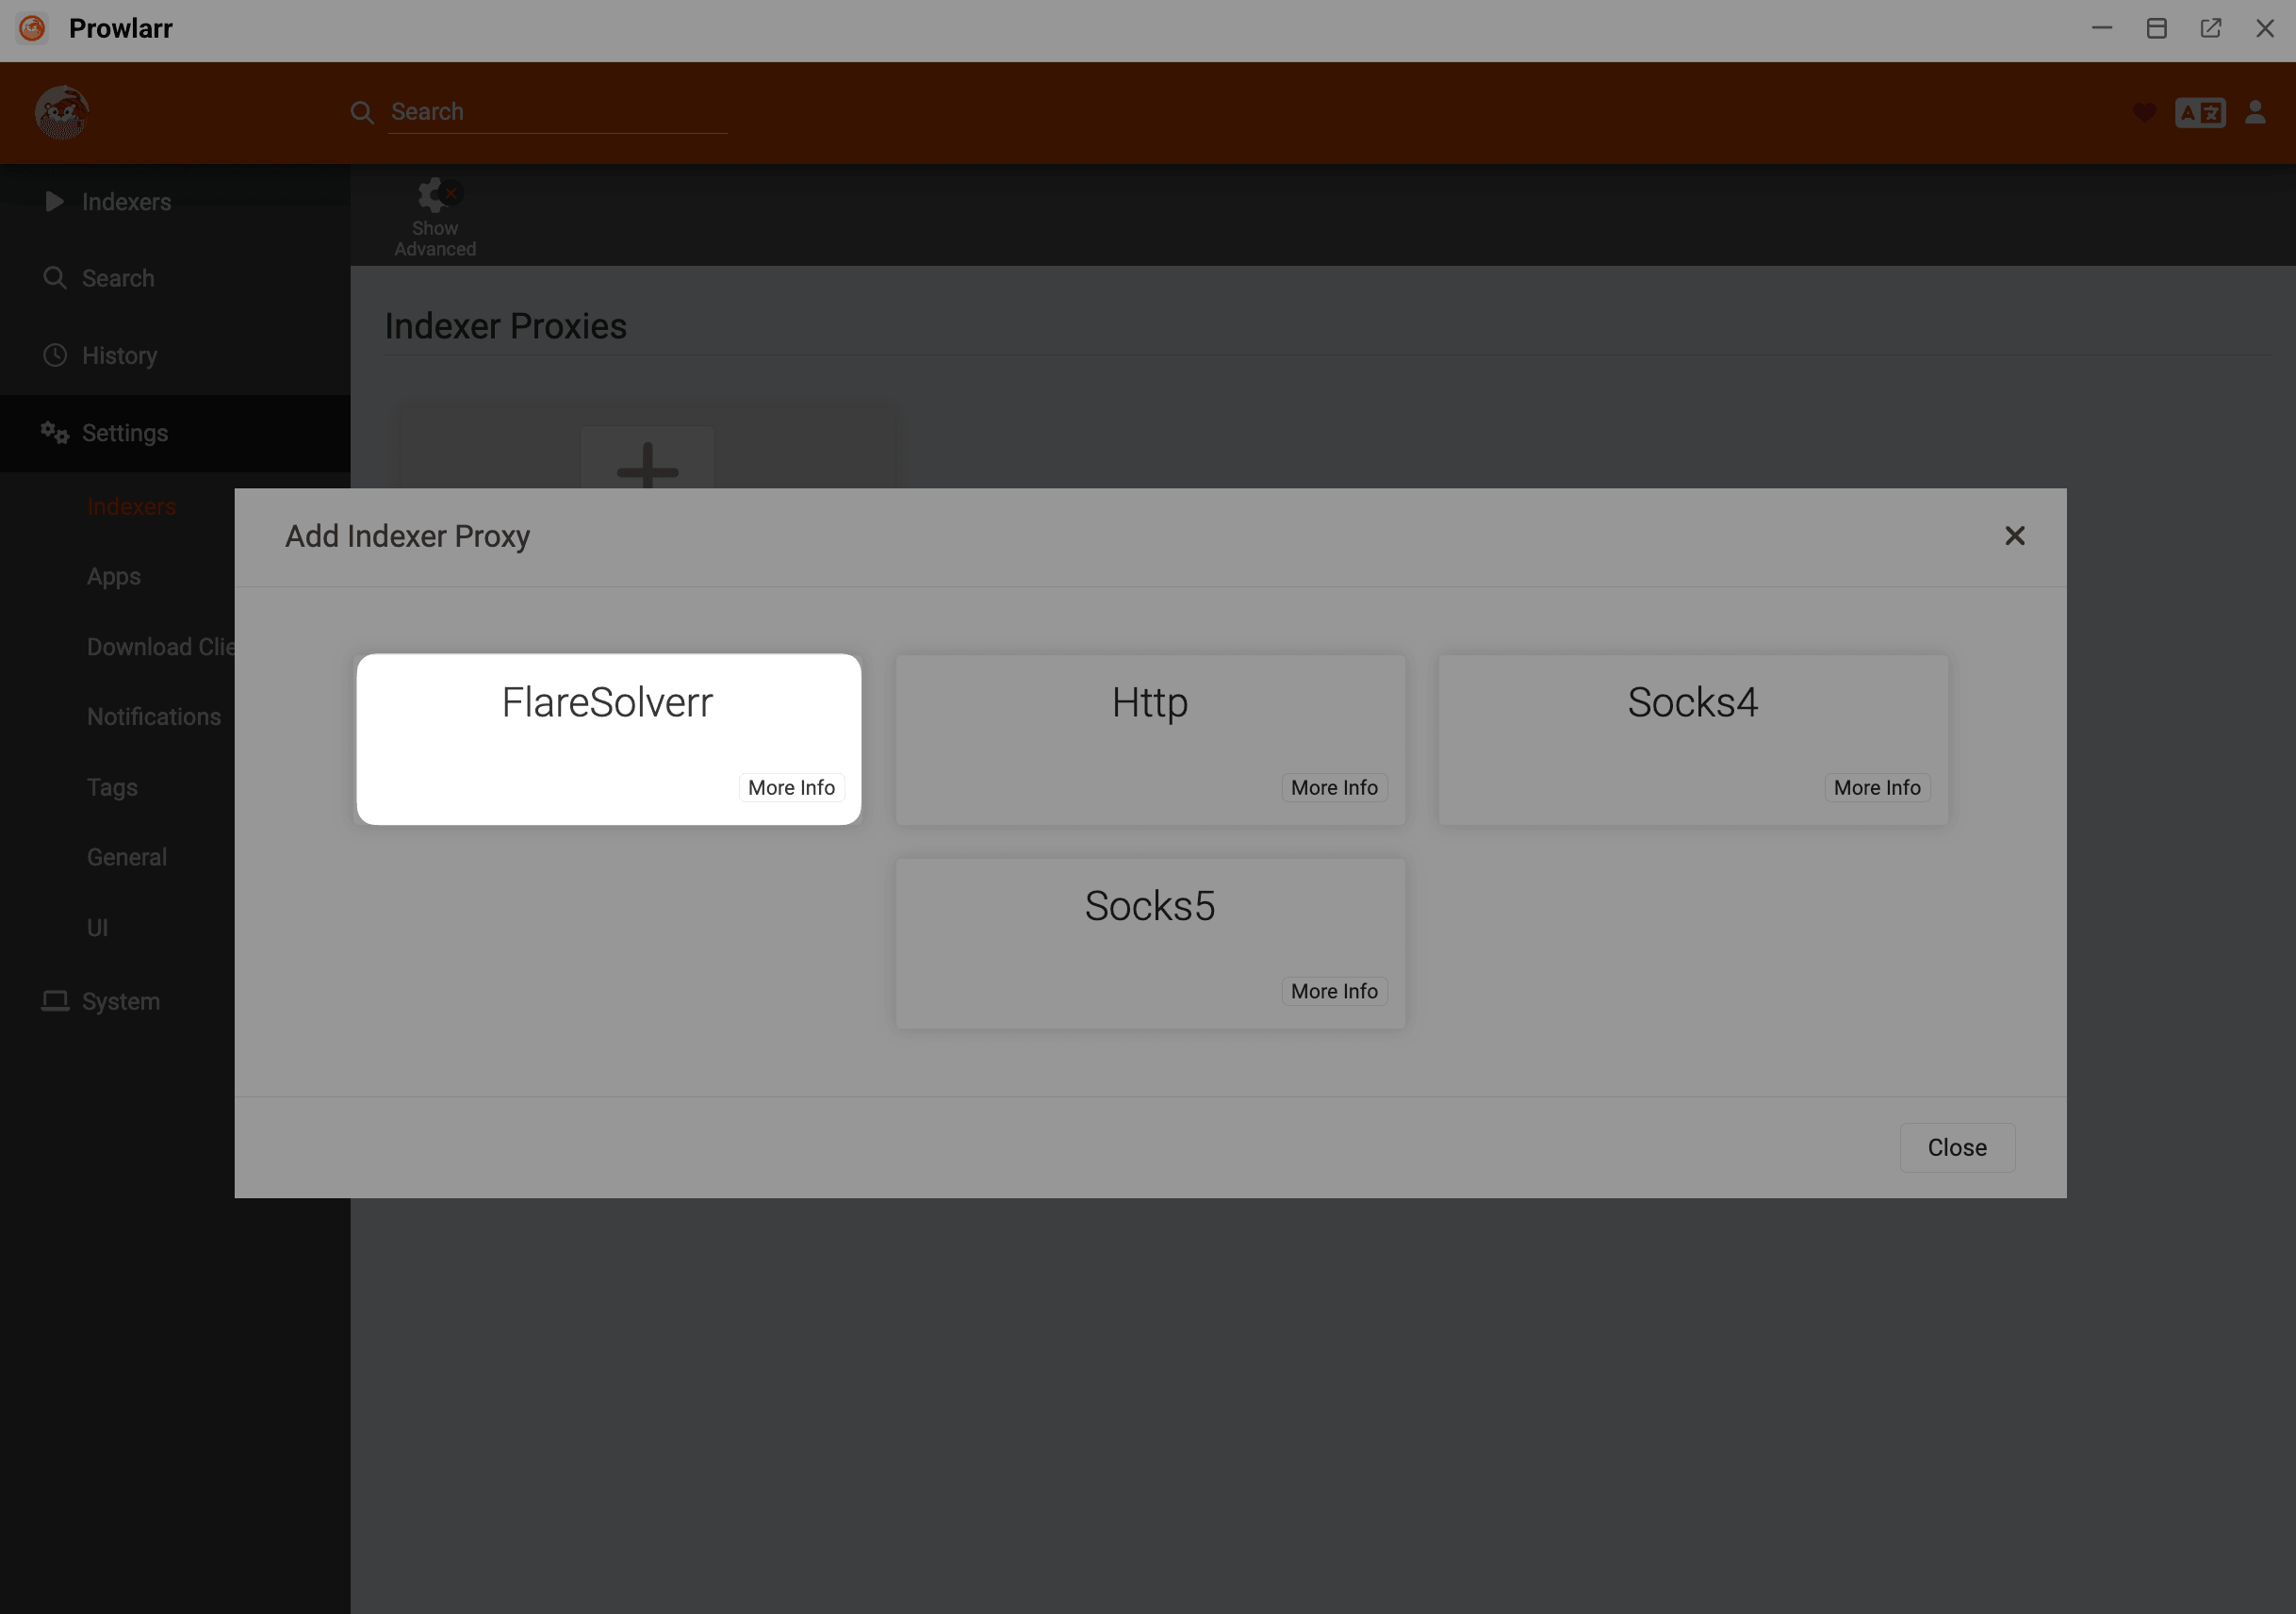View More Info for FlareSolverr
2296x1614 pixels.
790,787
